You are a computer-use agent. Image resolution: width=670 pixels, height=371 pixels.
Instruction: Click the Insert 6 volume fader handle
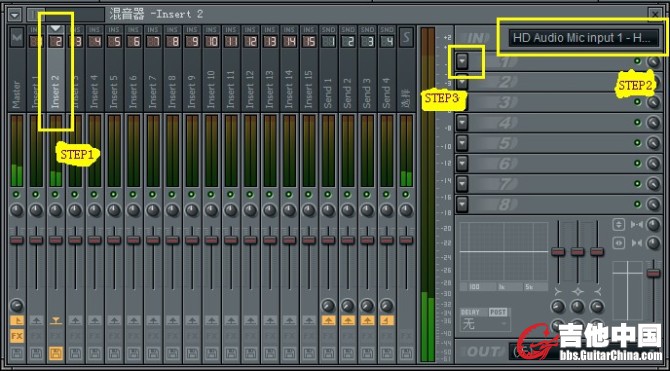click(133, 240)
